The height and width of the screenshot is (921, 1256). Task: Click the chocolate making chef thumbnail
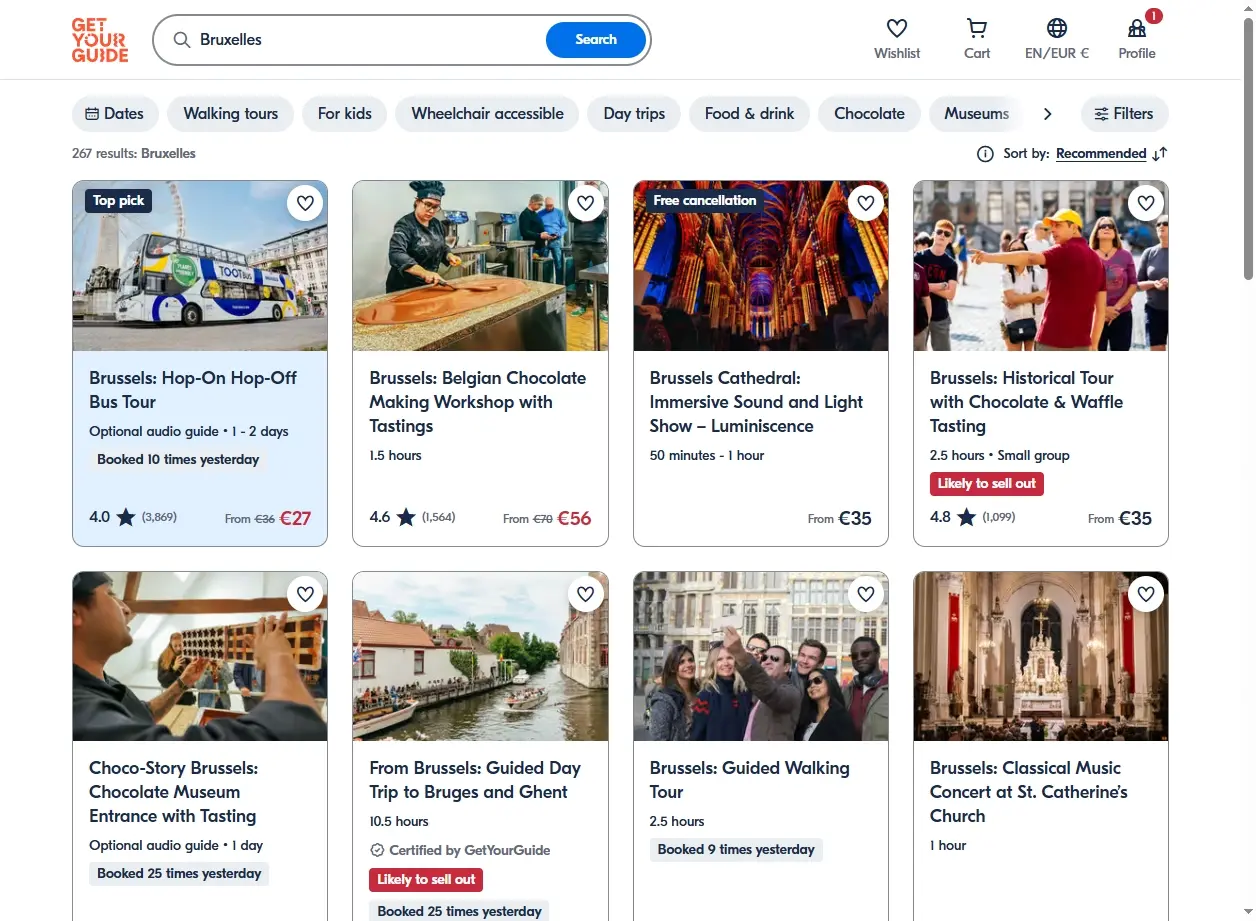[480, 266]
